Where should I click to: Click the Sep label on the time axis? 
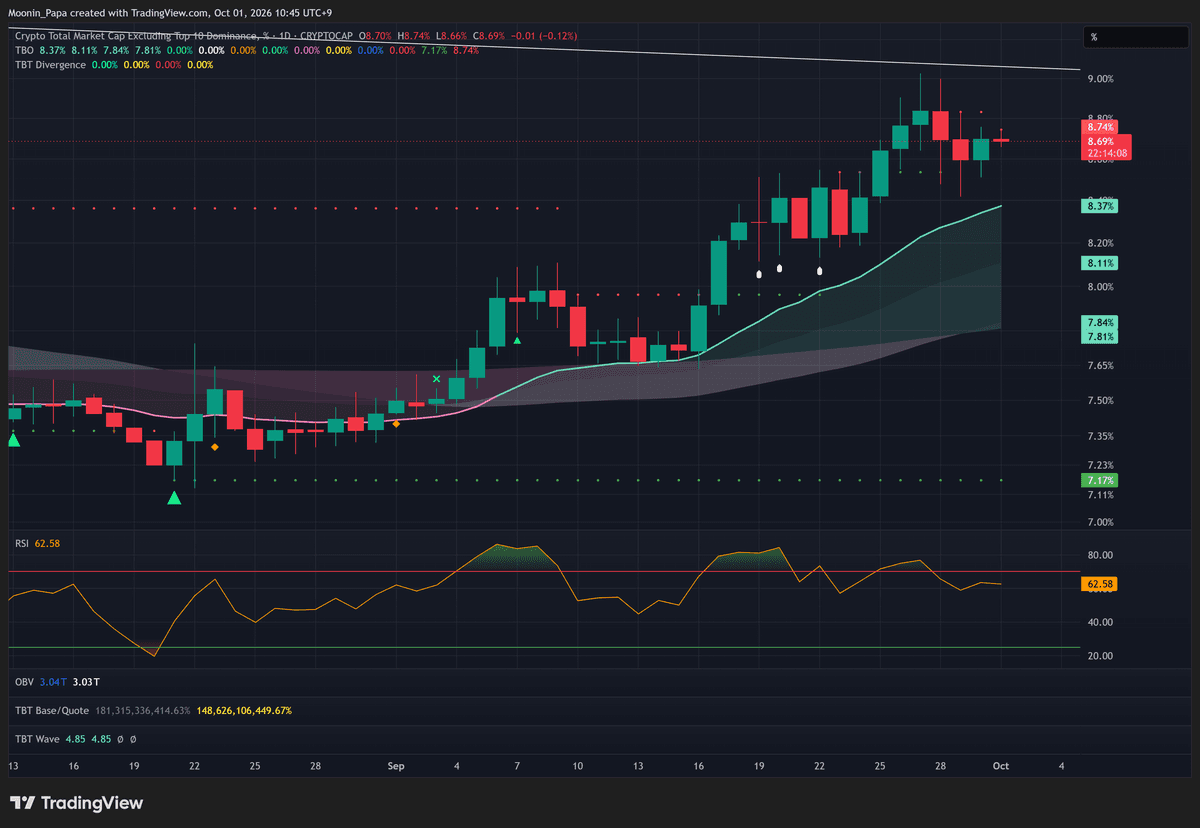(x=396, y=765)
